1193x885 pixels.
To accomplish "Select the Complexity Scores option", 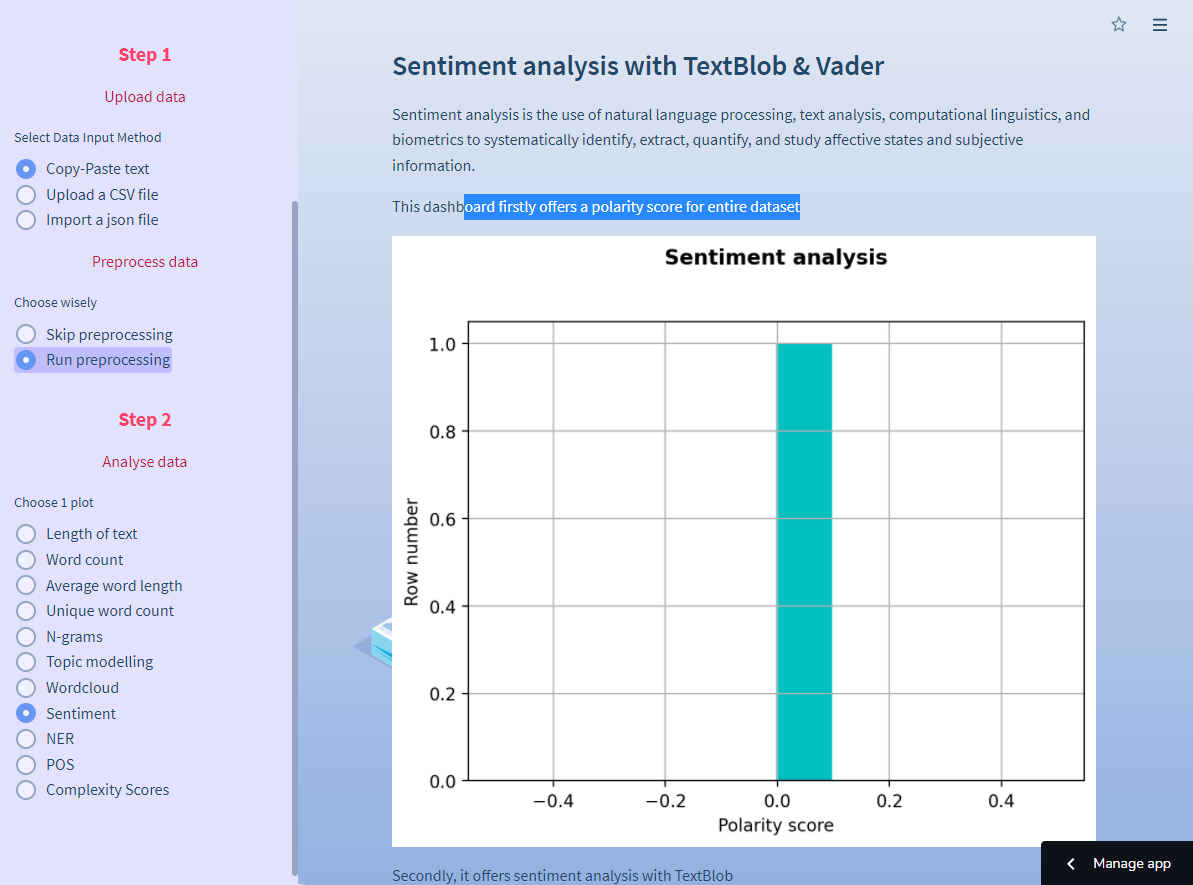I will pyautogui.click(x=27, y=790).
